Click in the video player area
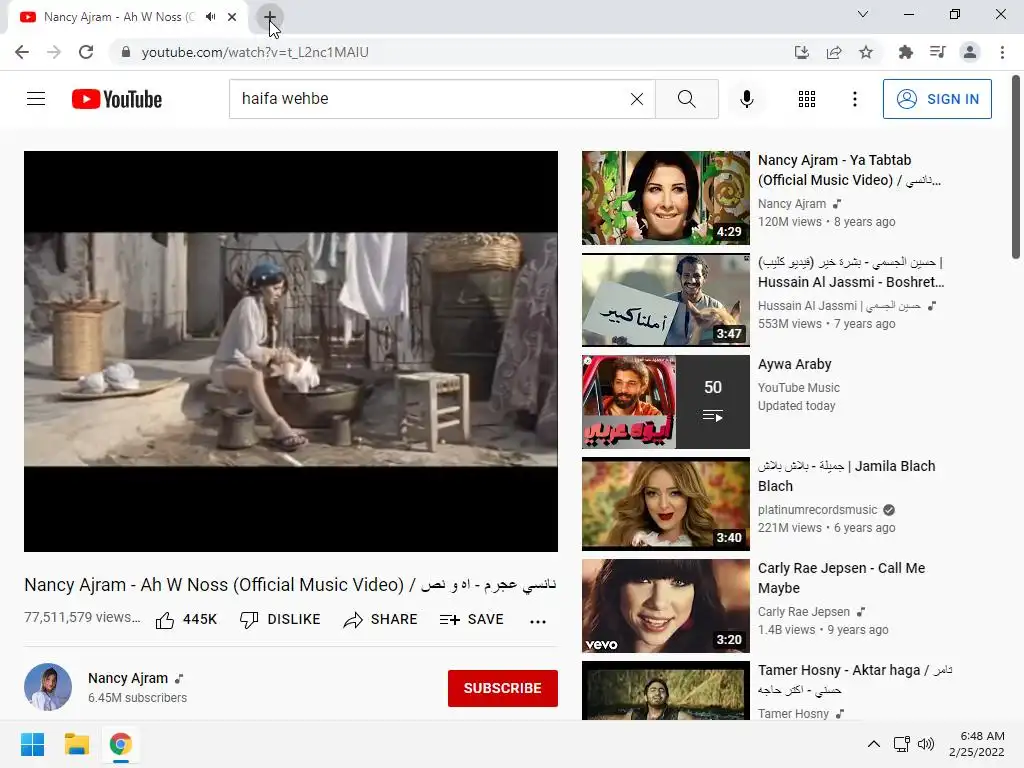 pyautogui.click(x=291, y=351)
